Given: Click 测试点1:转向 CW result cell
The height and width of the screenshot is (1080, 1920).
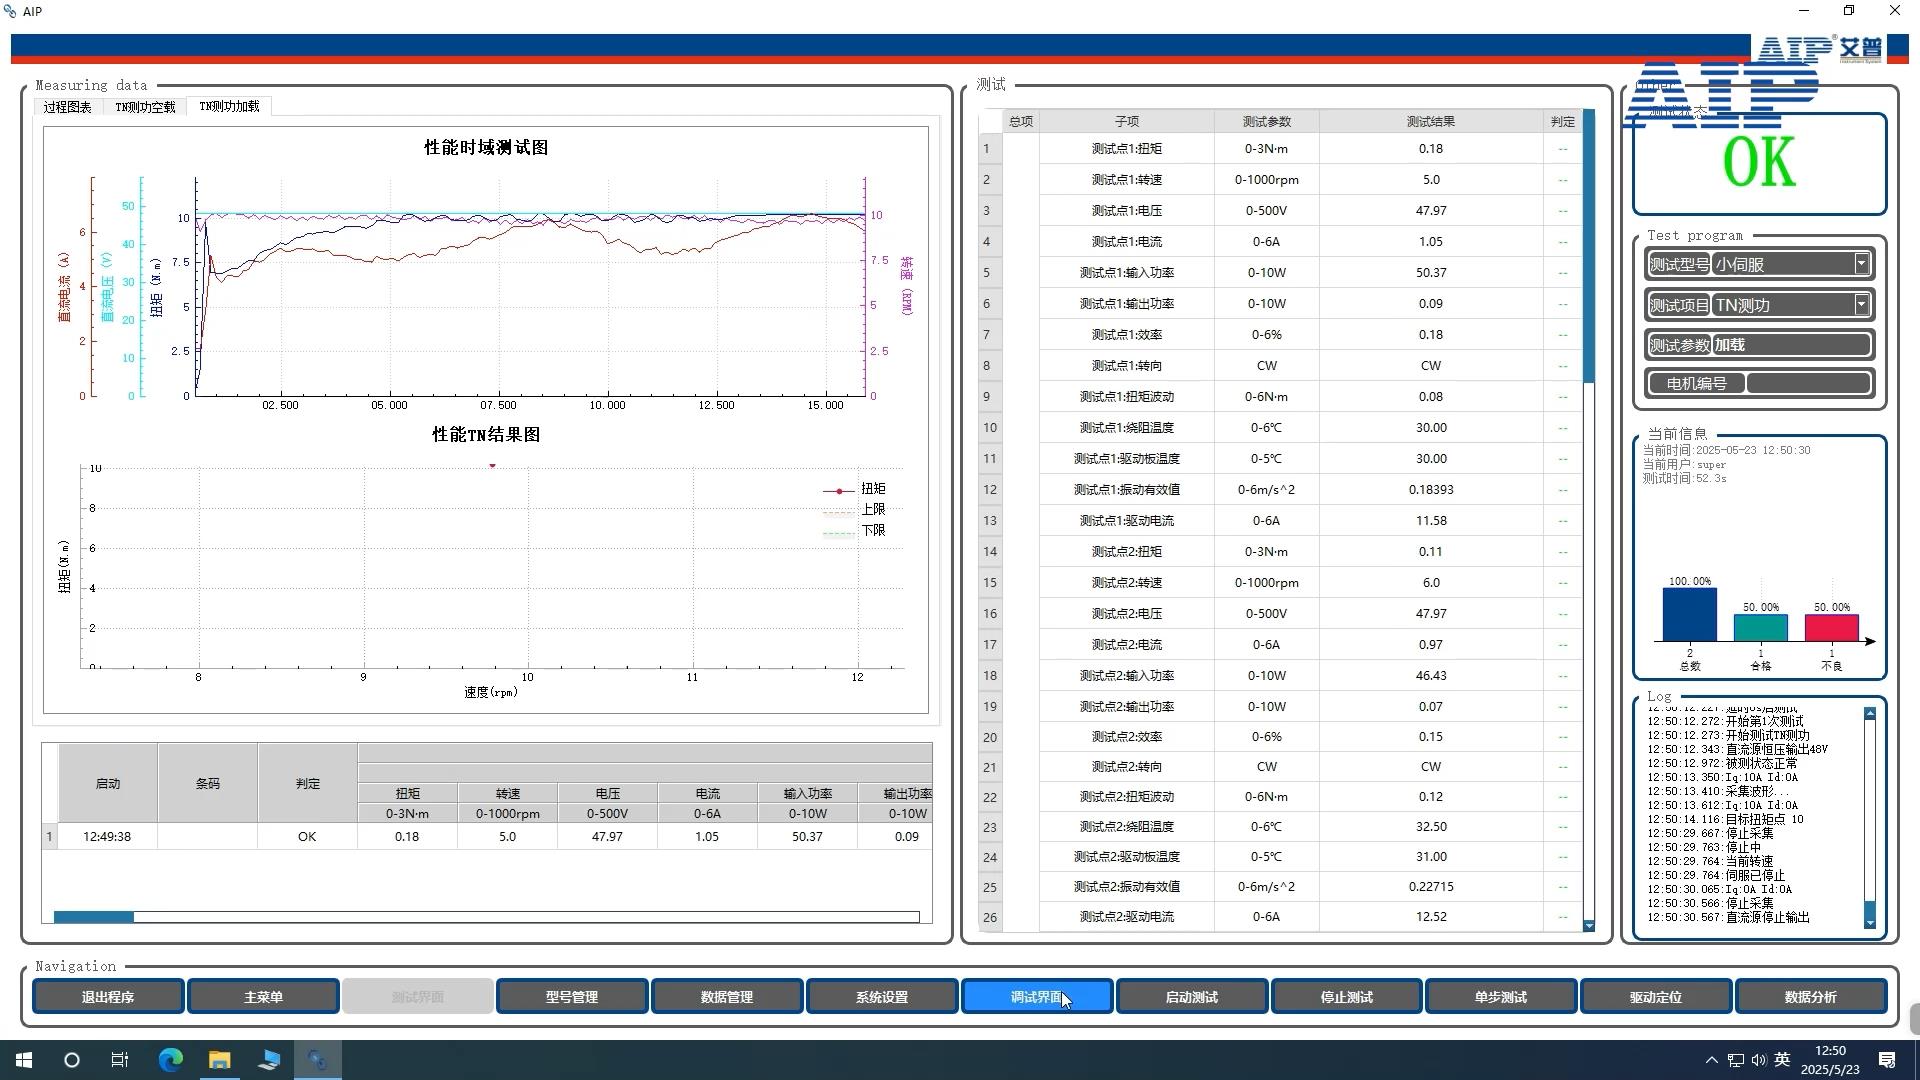Looking at the screenshot, I should tap(1431, 366).
